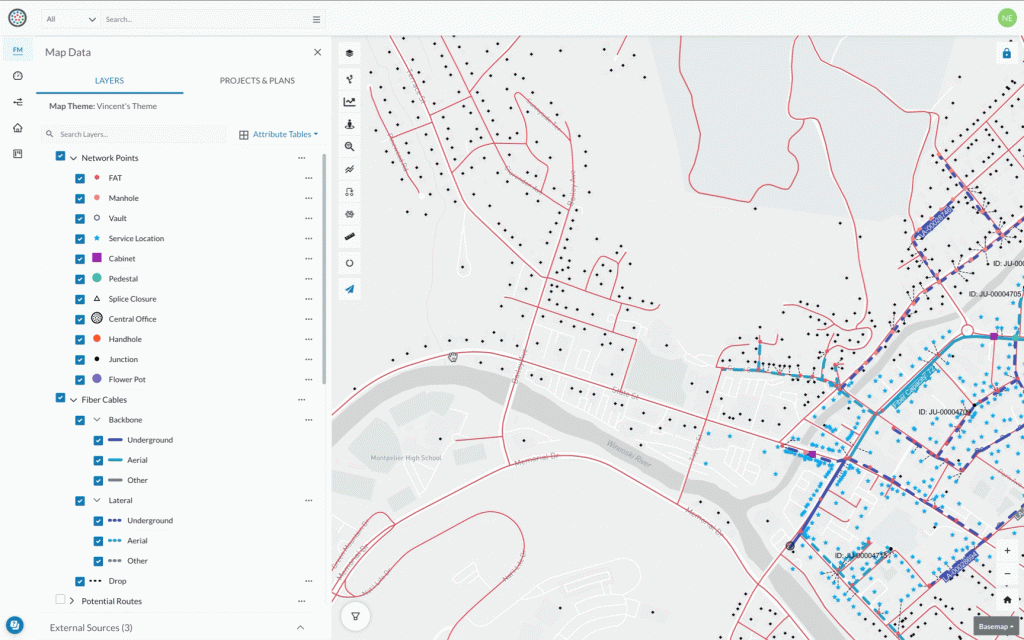Open the dashboard gauge icon in sidebar

[x=18, y=76]
